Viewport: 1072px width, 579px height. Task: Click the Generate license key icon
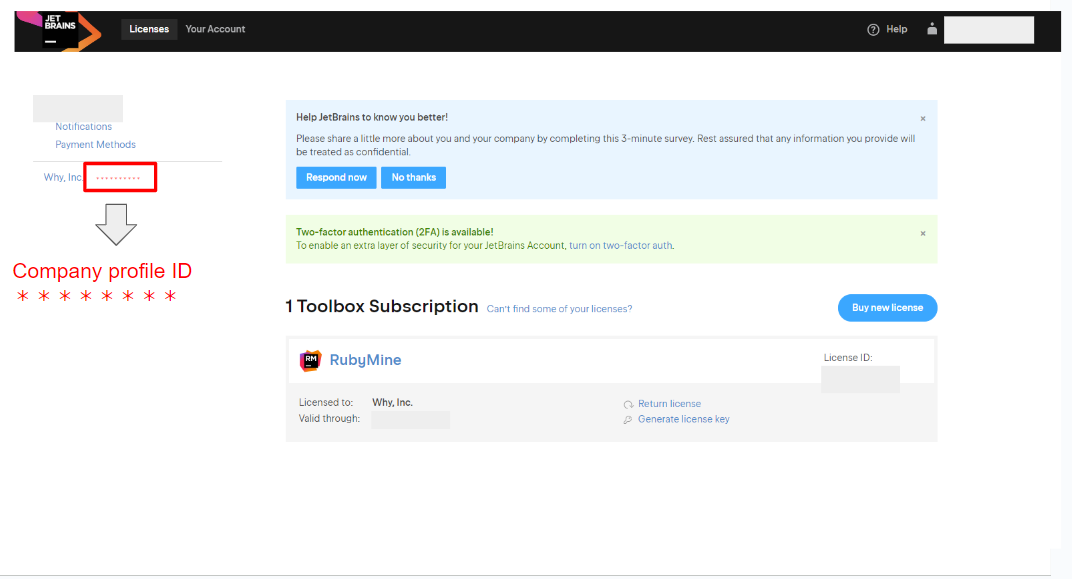628,420
